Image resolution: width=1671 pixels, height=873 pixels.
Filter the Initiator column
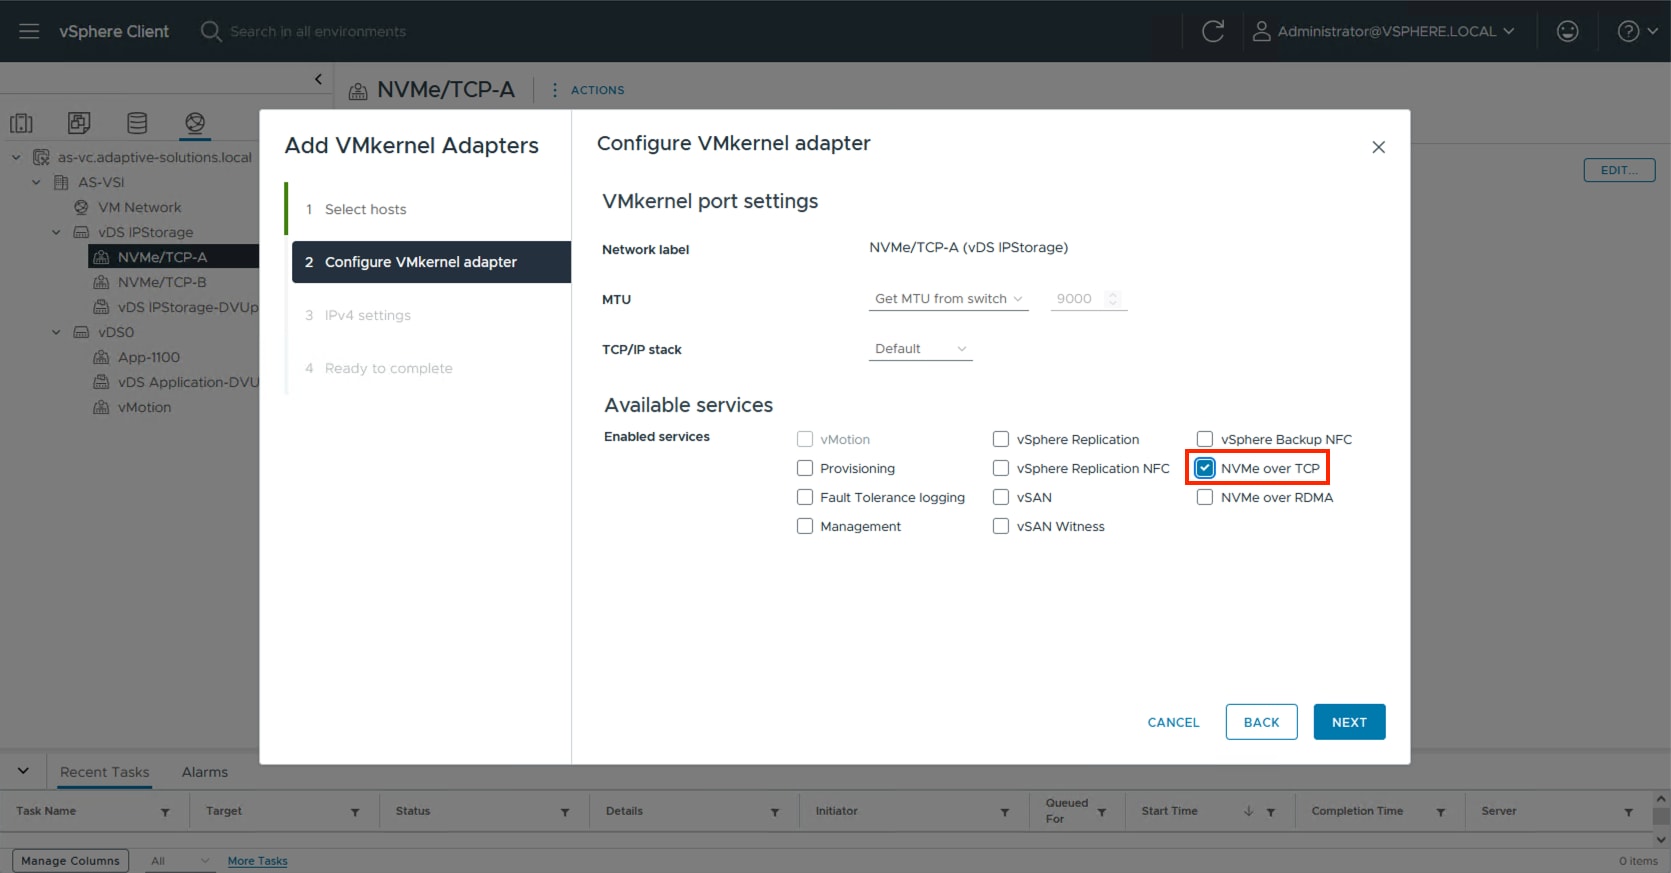coord(1005,812)
